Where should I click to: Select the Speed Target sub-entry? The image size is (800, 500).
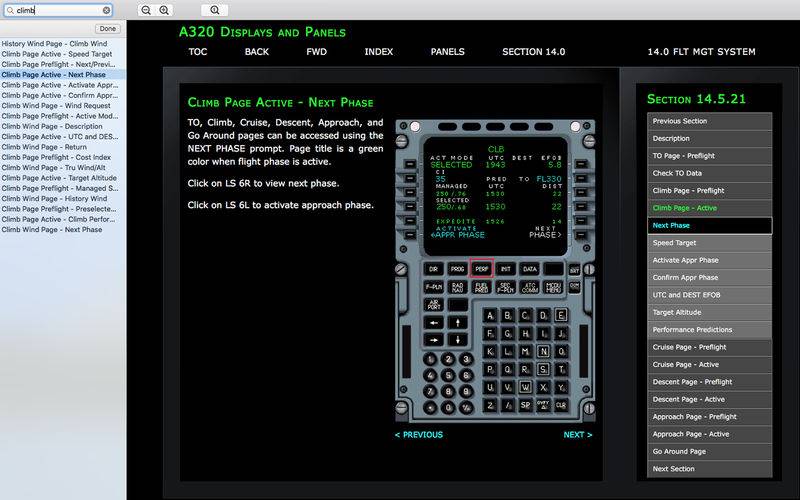coord(709,243)
